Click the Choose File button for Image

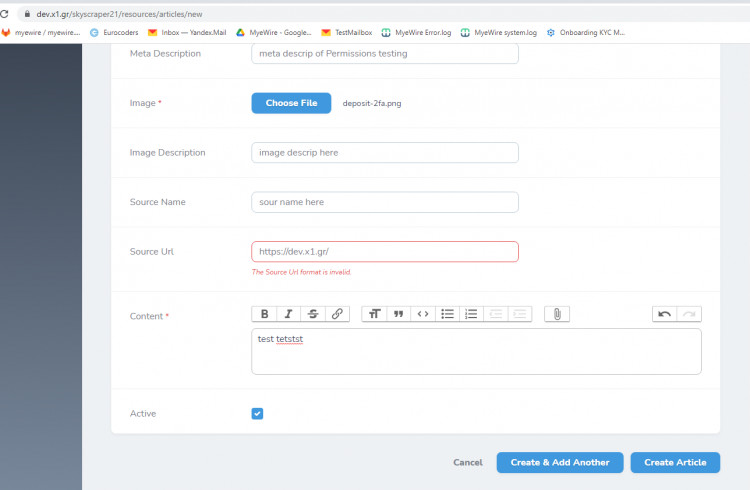tap(291, 103)
